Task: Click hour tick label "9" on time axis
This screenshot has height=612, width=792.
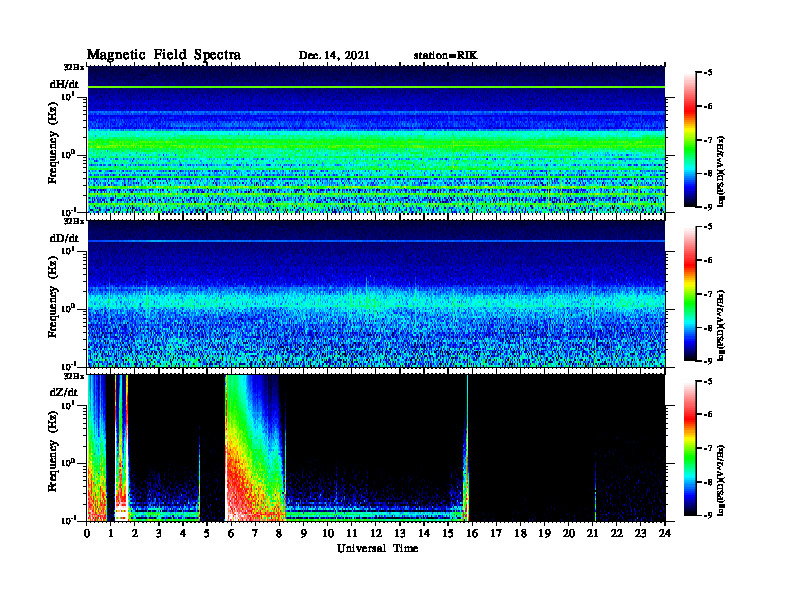Action: click(304, 534)
